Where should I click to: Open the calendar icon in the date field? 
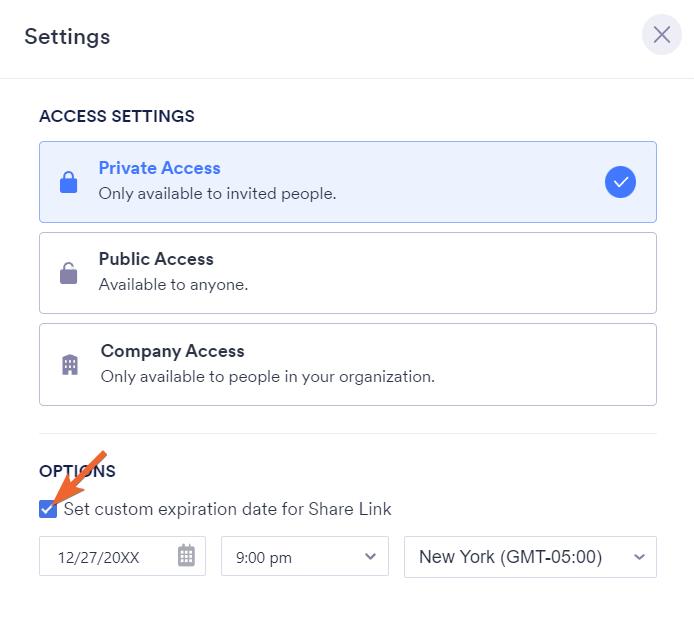(186, 556)
